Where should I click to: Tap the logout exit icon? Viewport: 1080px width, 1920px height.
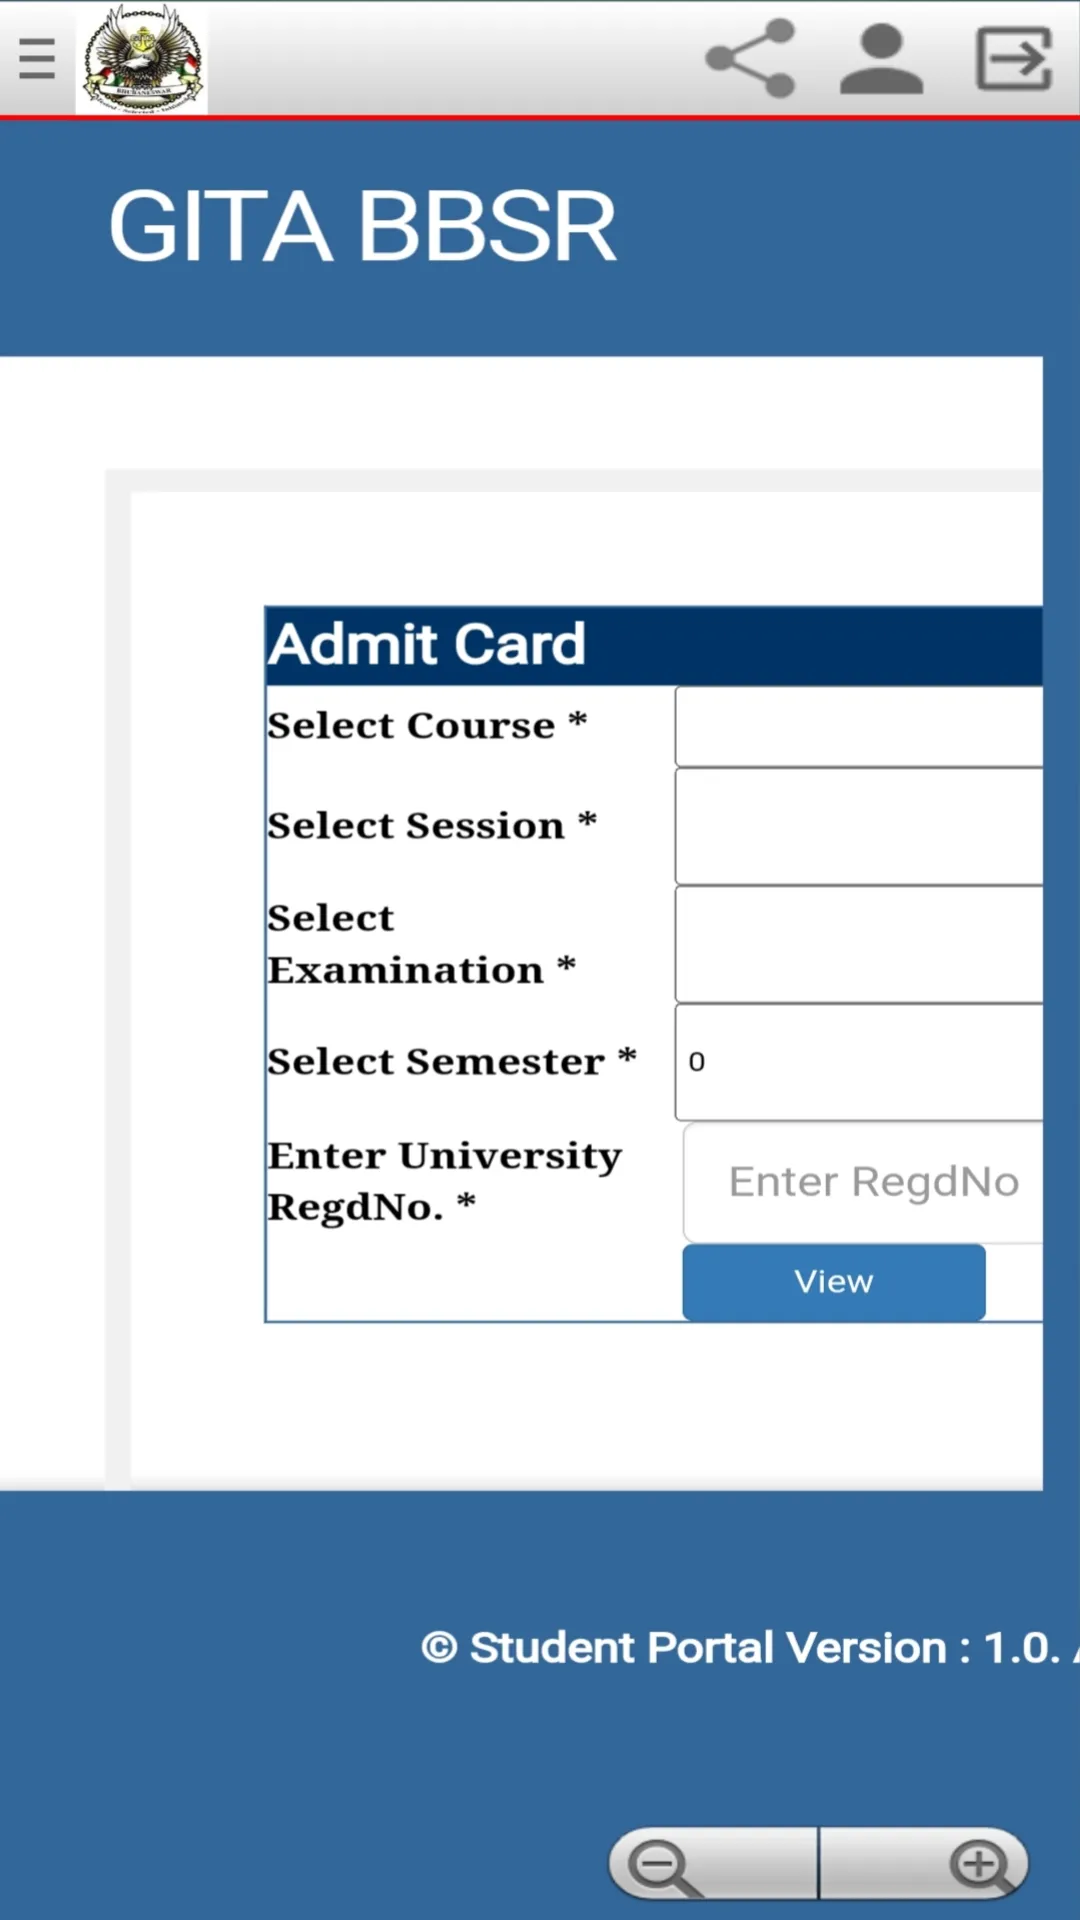coord(1013,58)
